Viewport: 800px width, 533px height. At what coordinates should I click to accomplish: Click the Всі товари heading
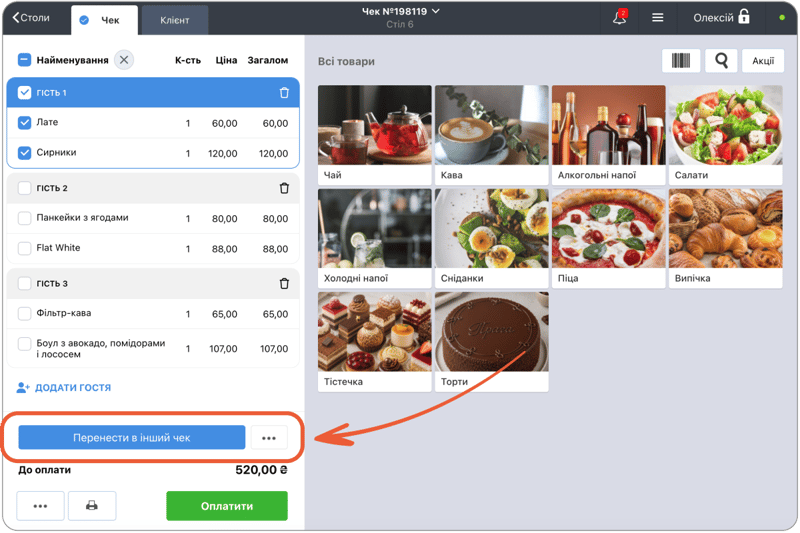tap(346, 61)
